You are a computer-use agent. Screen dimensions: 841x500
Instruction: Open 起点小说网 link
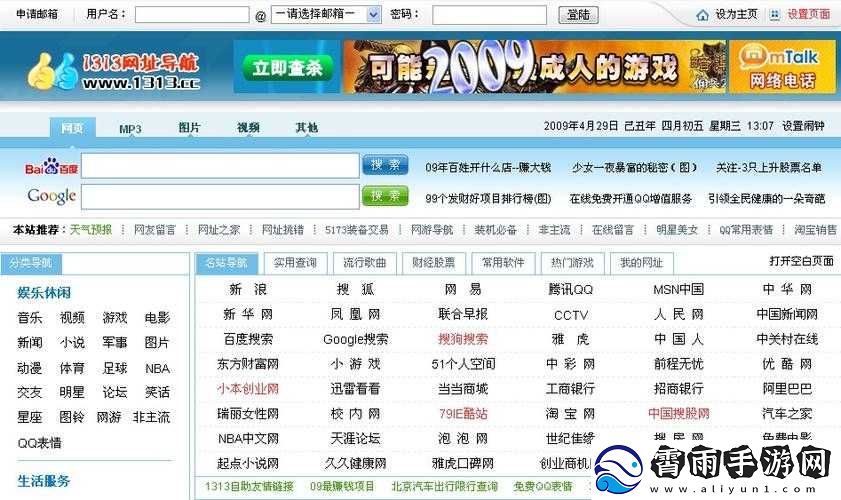pyautogui.click(x=248, y=464)
